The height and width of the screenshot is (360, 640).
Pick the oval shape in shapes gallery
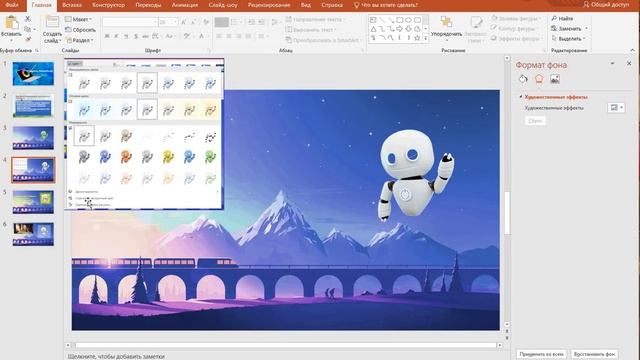(x=408, y=20)
